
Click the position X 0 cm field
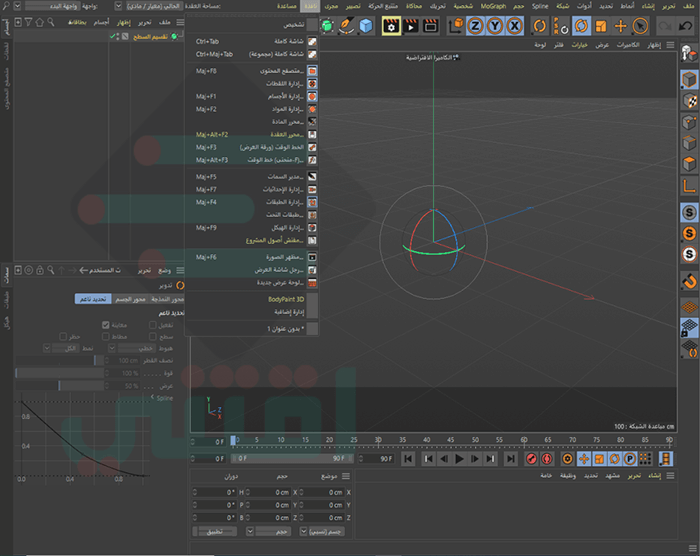(324, 492)
